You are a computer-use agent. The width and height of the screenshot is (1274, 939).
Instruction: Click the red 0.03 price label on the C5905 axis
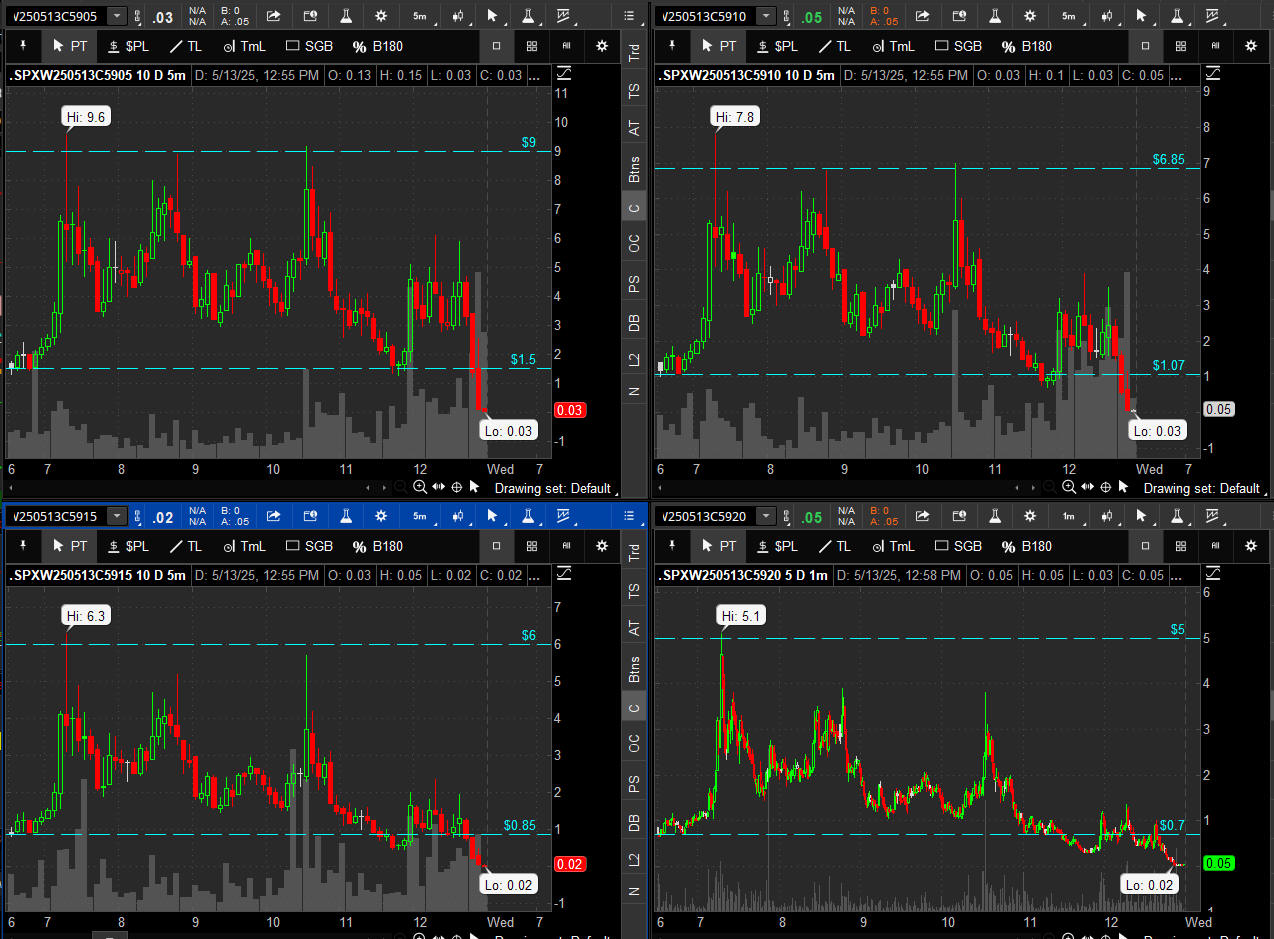568,410
